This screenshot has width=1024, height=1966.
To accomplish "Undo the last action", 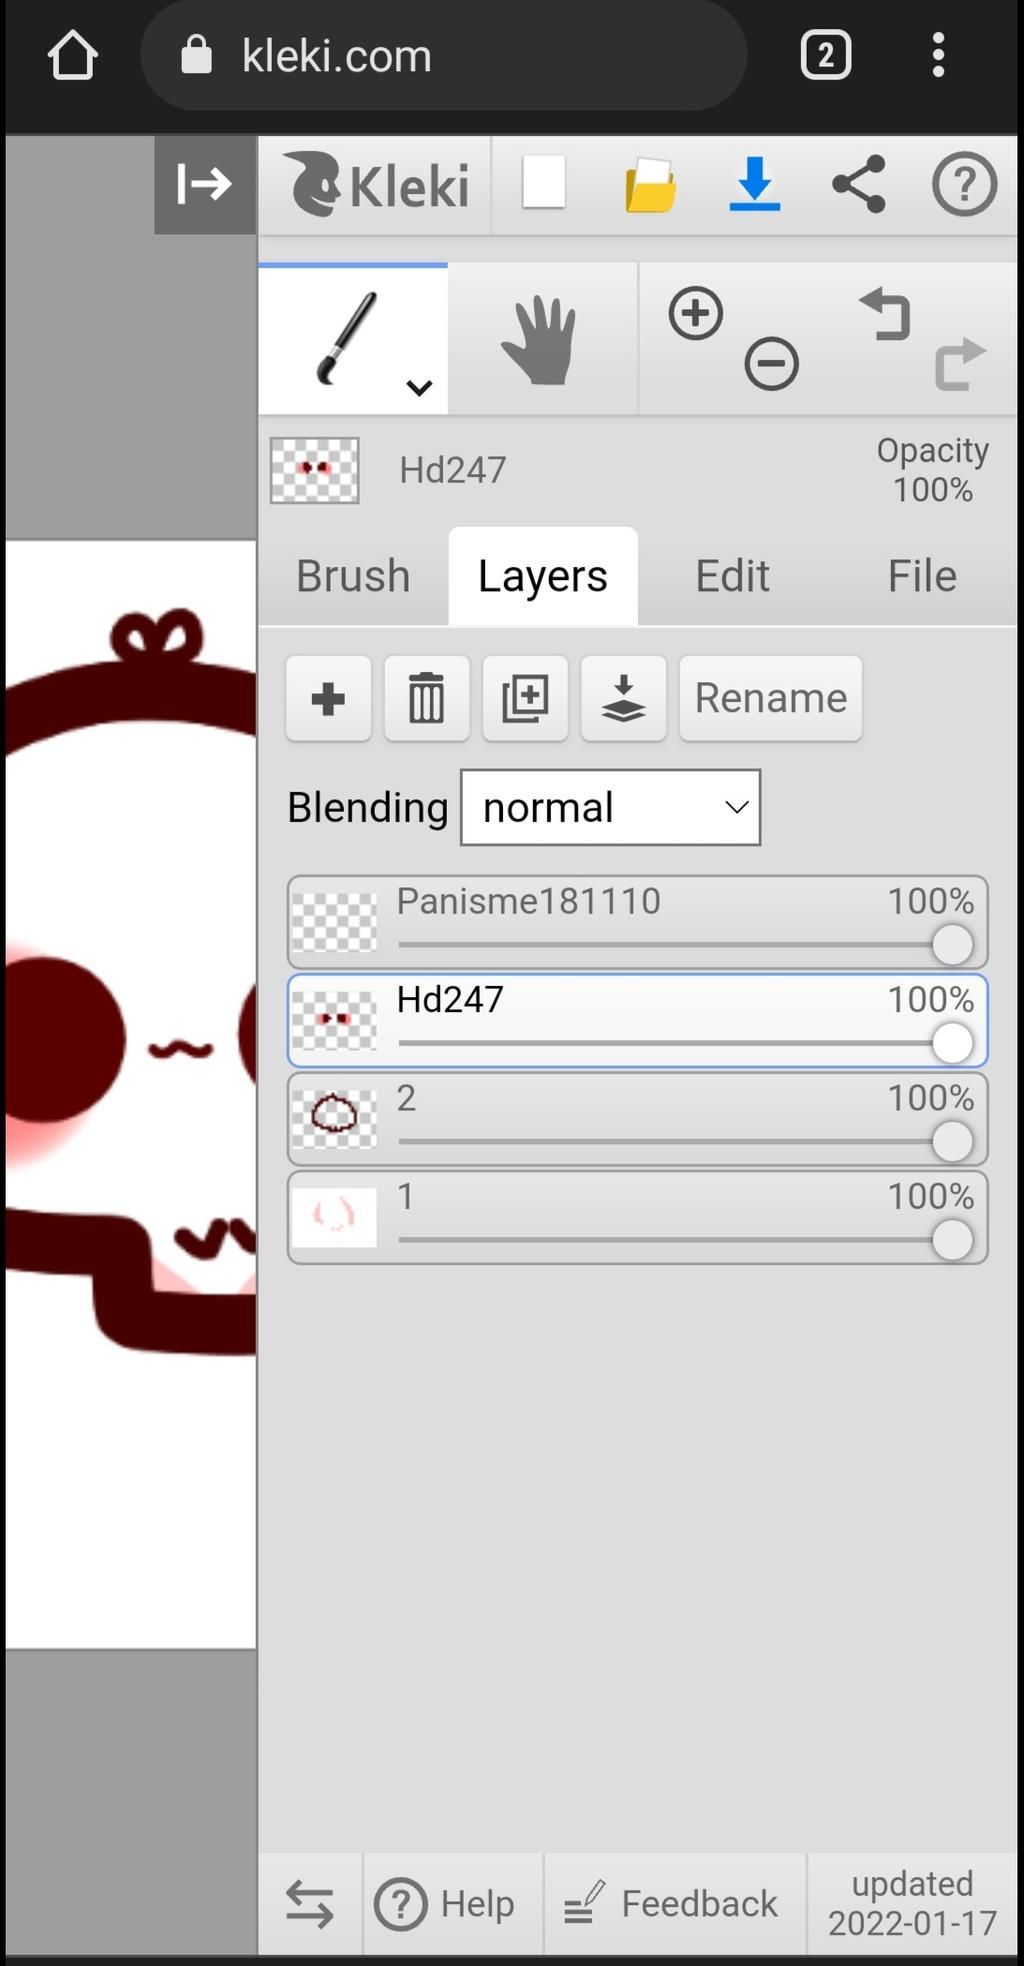I will tap(885, 313).
